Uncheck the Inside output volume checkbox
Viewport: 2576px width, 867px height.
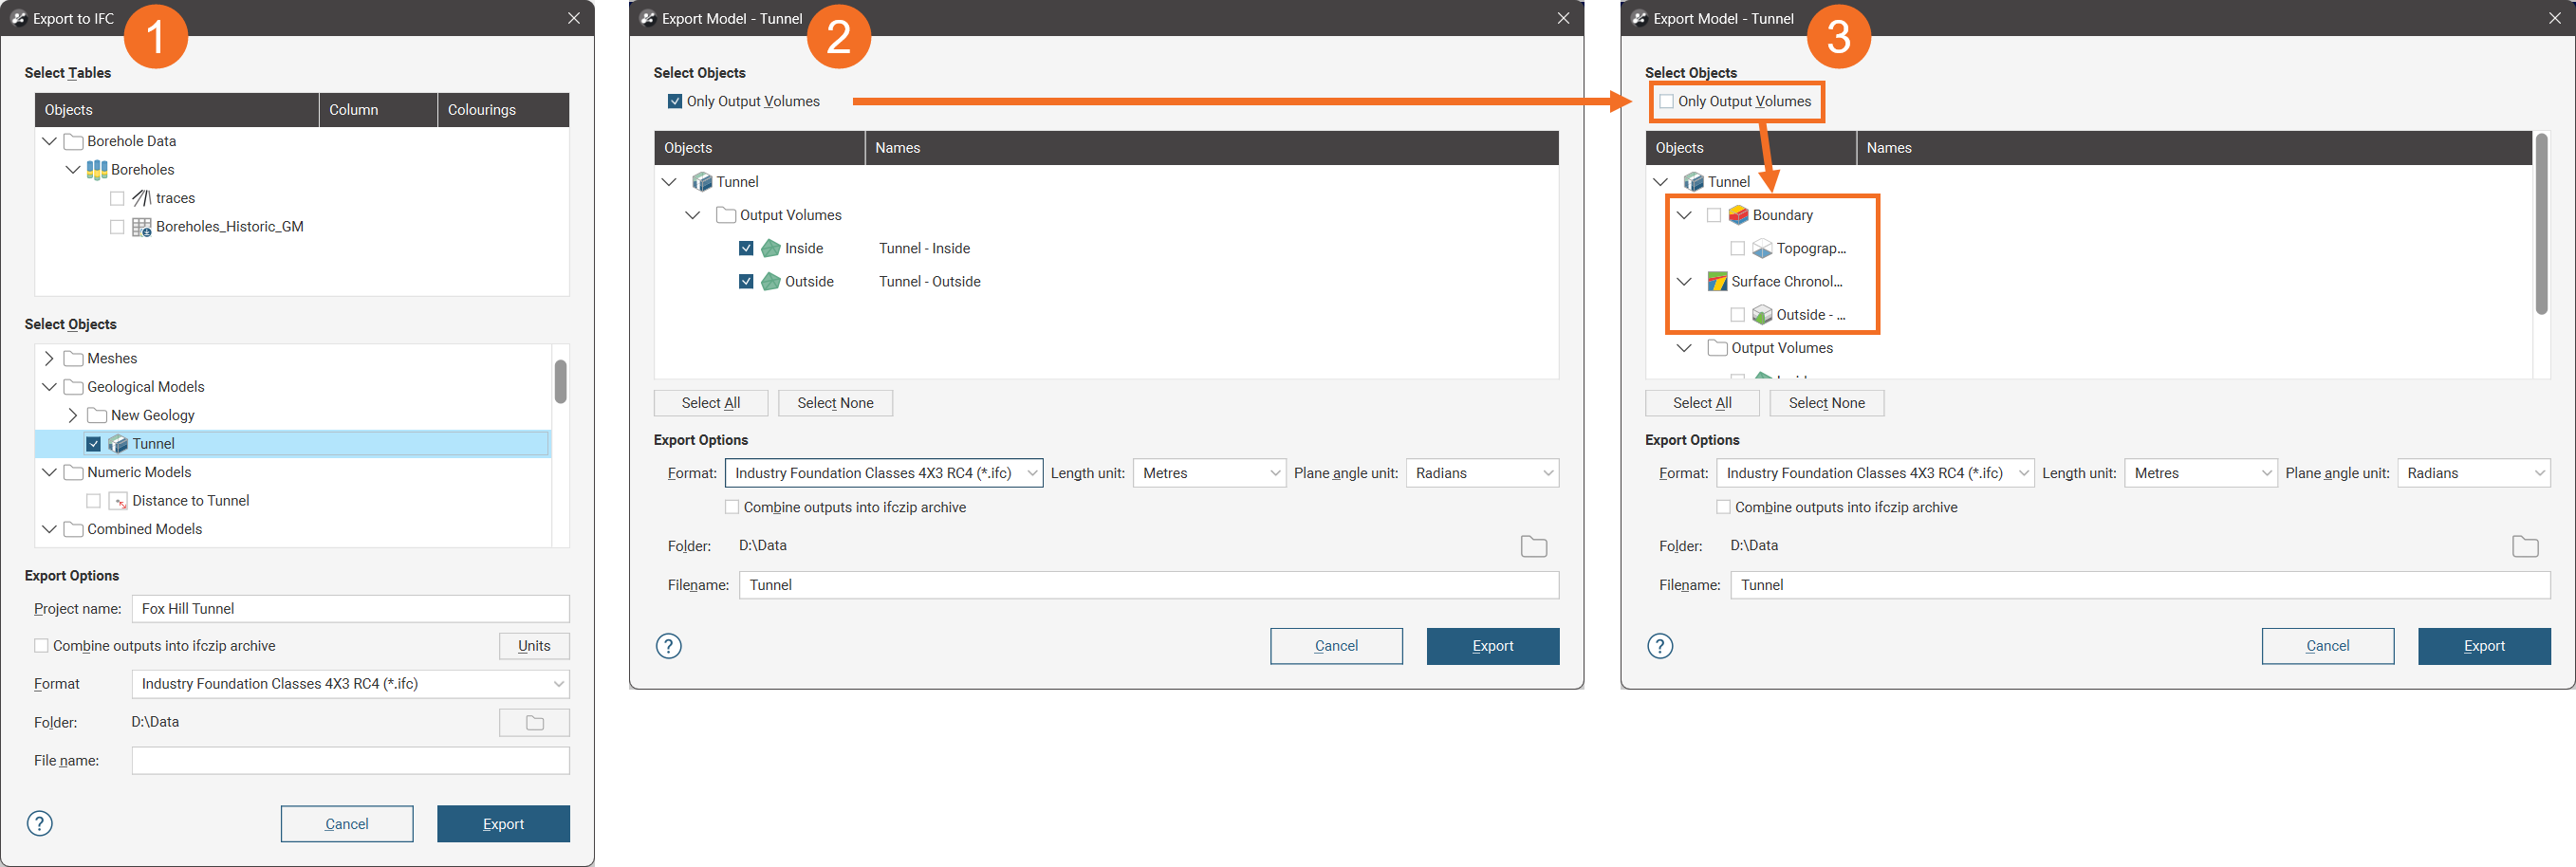(746, 249)
